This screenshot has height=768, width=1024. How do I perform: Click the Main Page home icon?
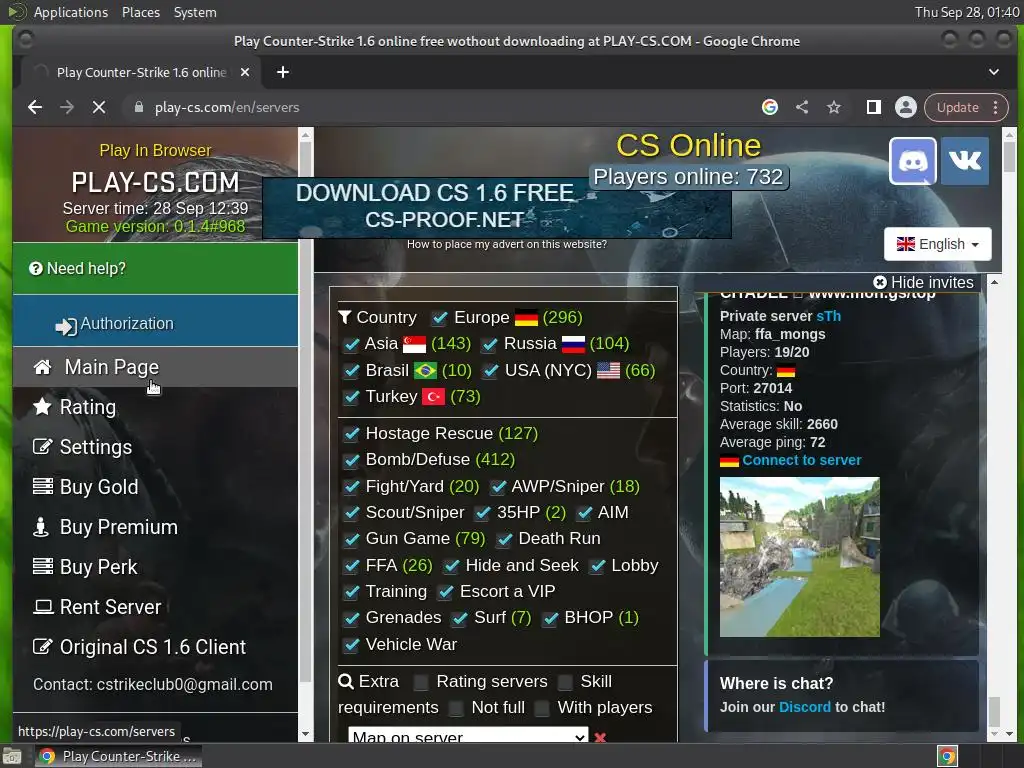42,367
